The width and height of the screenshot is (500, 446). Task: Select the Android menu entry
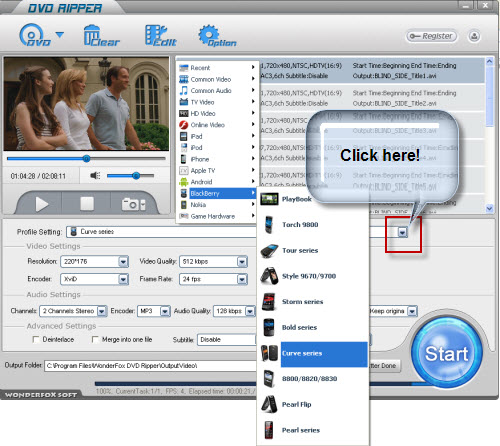pyautogui.click(x=217, y=182)
